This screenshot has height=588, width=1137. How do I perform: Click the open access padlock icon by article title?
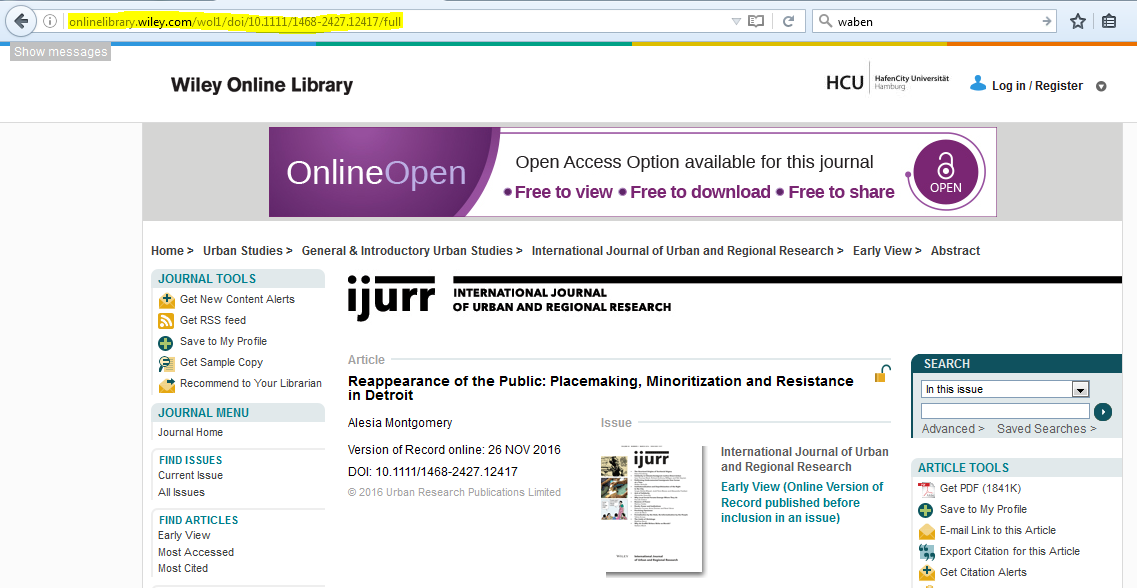(x=882, y=373)
